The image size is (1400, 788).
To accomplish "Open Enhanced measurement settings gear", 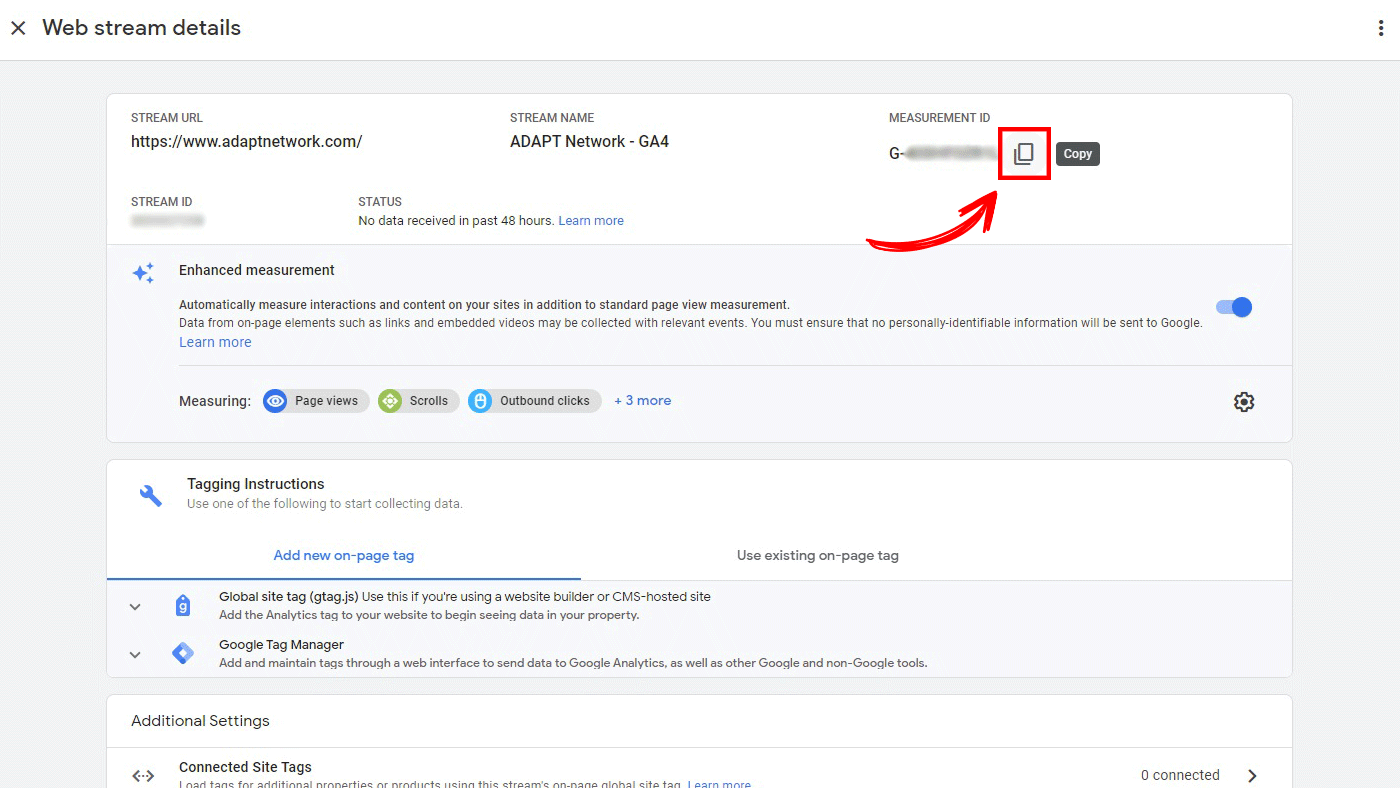I will point(1244,402).
